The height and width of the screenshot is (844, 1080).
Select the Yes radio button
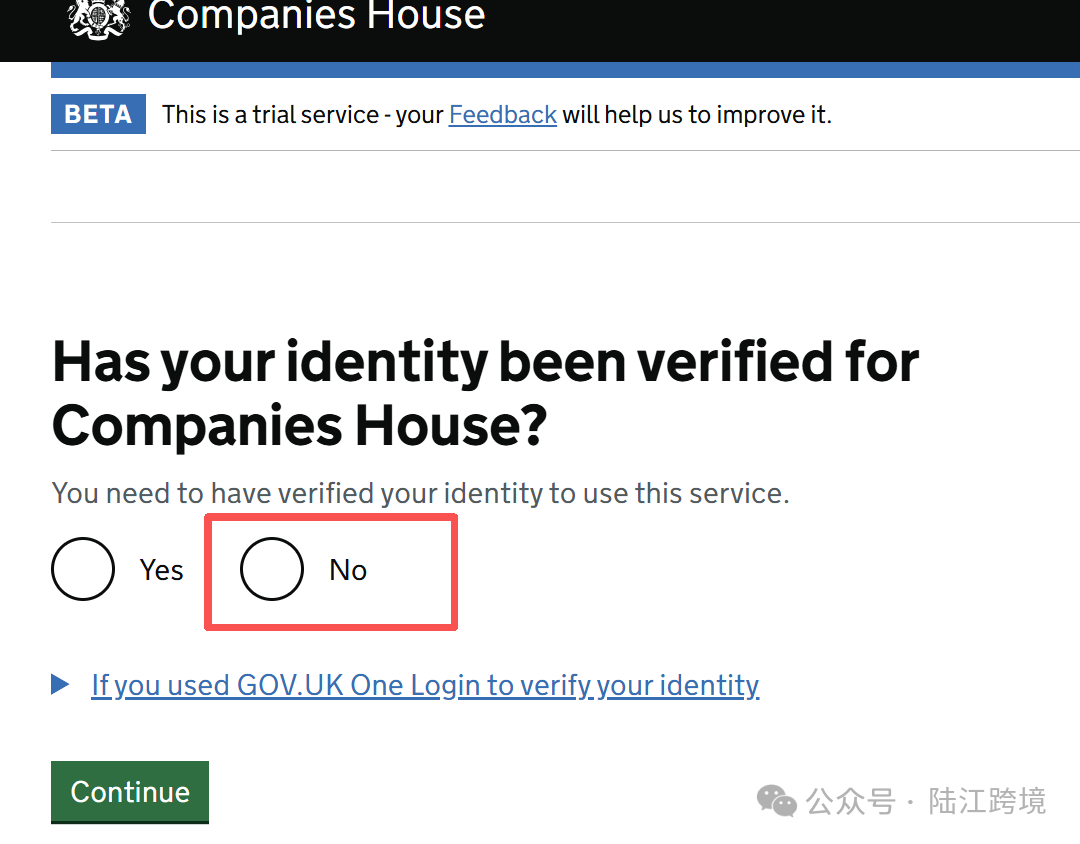[x=83, y=569]
